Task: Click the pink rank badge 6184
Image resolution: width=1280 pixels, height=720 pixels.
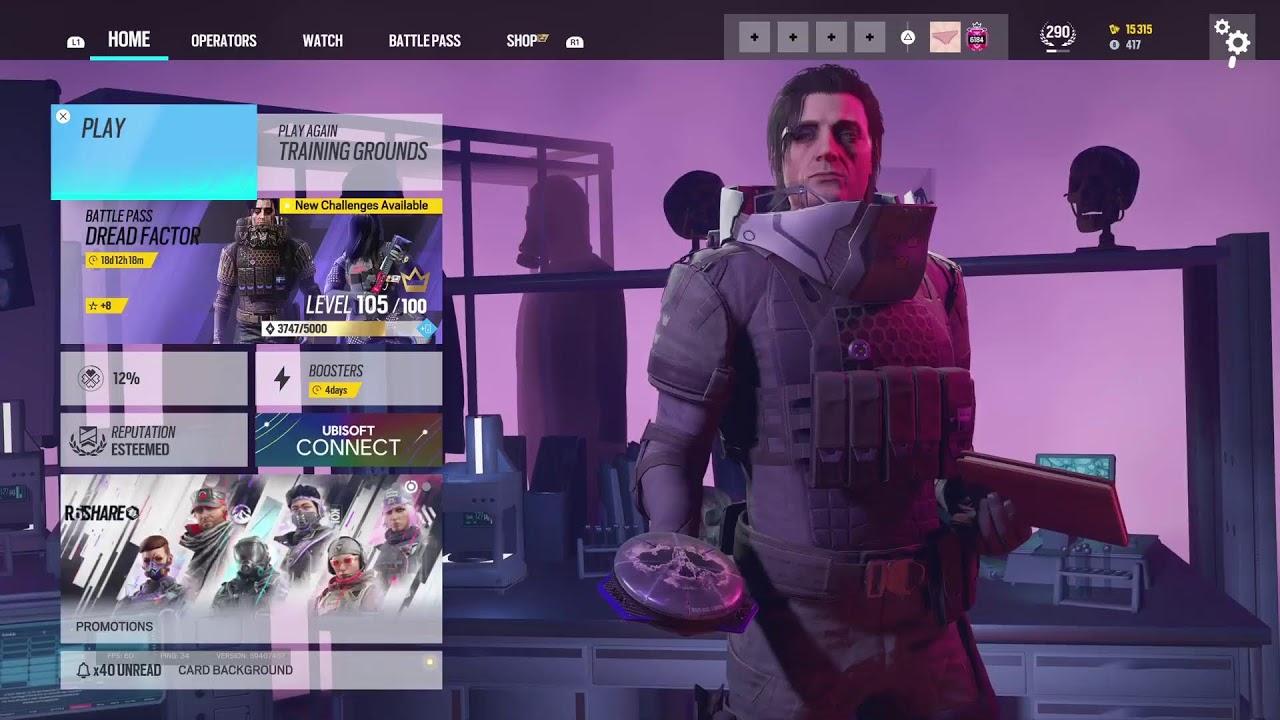Action: click(977, 38)
